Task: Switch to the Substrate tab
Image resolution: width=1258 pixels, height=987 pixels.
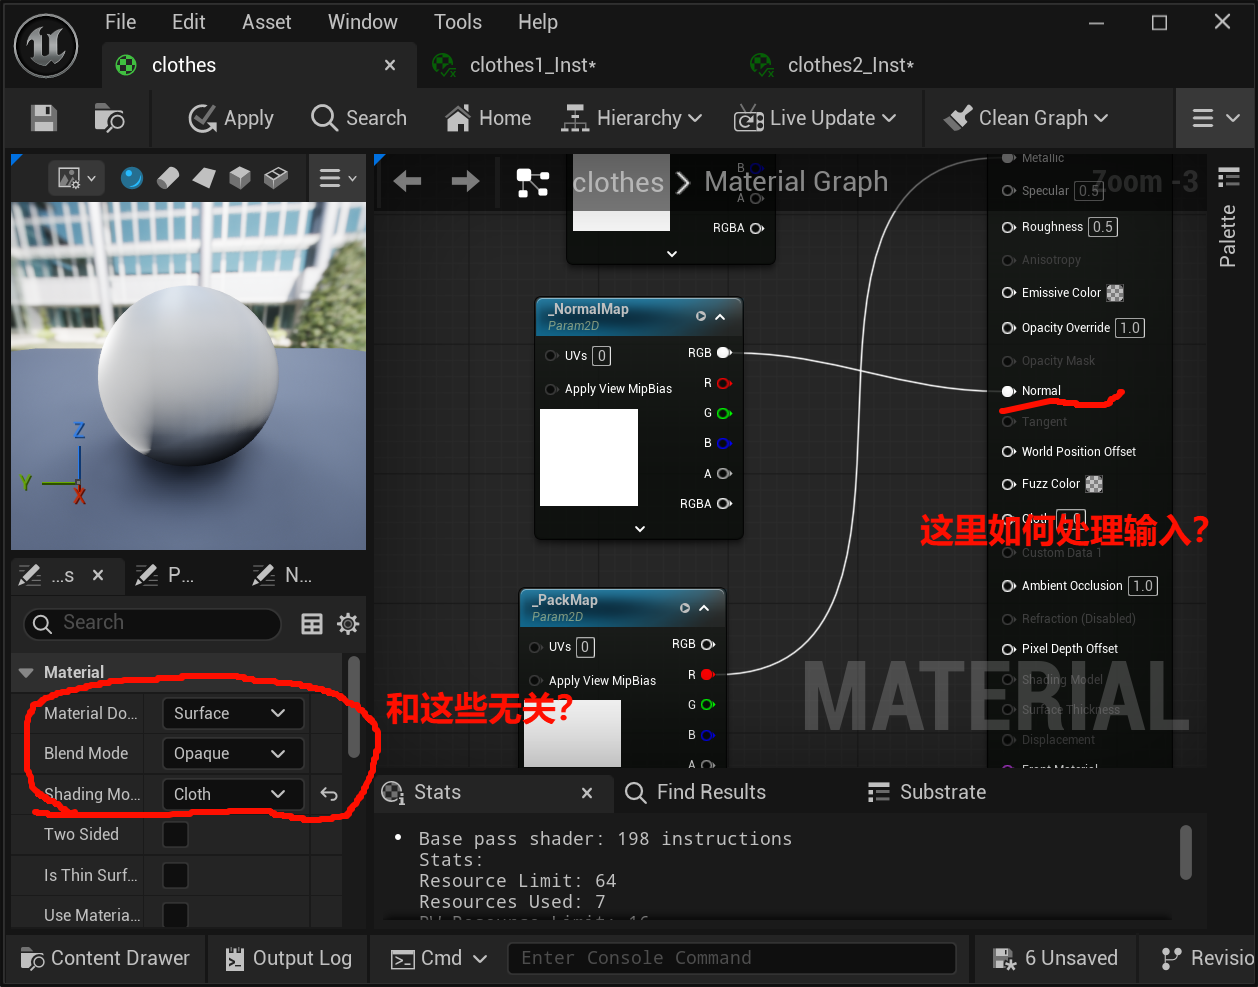Action: 926,792
